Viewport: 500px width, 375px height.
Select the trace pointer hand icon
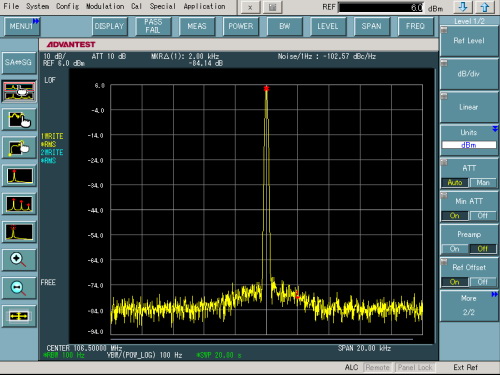[x=20, y=119]
